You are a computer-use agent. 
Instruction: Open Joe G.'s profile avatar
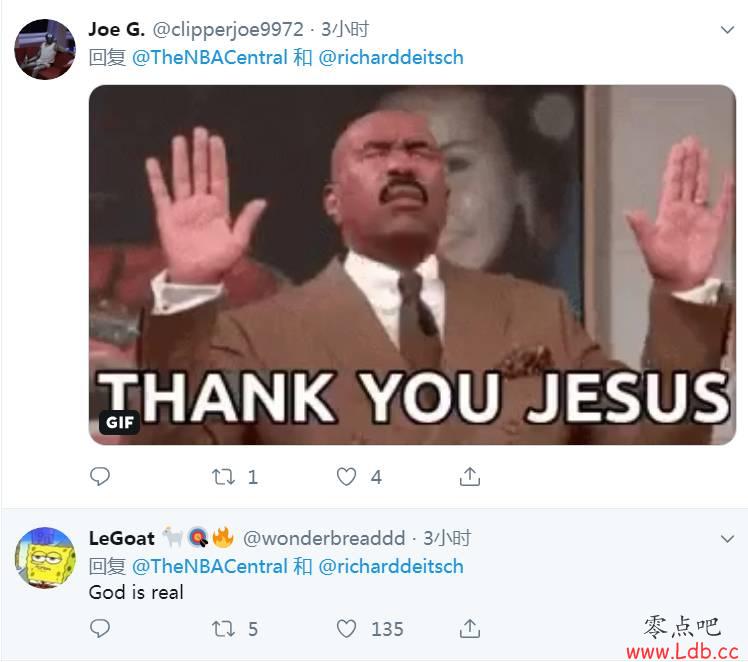pyautogui.click(x=45, y=49)
